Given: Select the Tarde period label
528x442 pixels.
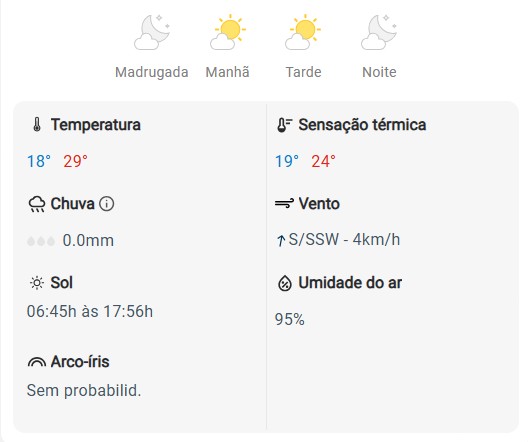Looking at the screenshot, I should [x=303, y=72].
